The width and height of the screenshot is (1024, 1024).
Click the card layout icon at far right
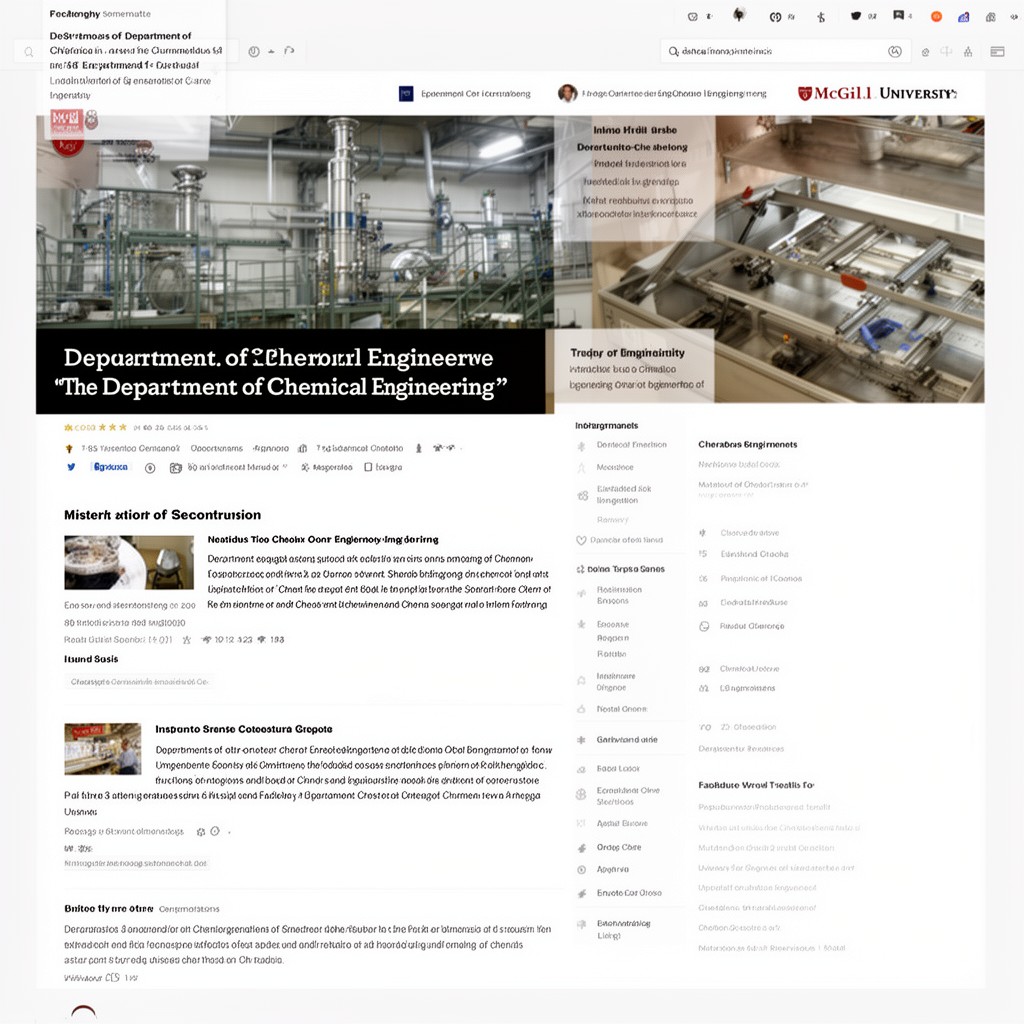[x=997, y=52]
